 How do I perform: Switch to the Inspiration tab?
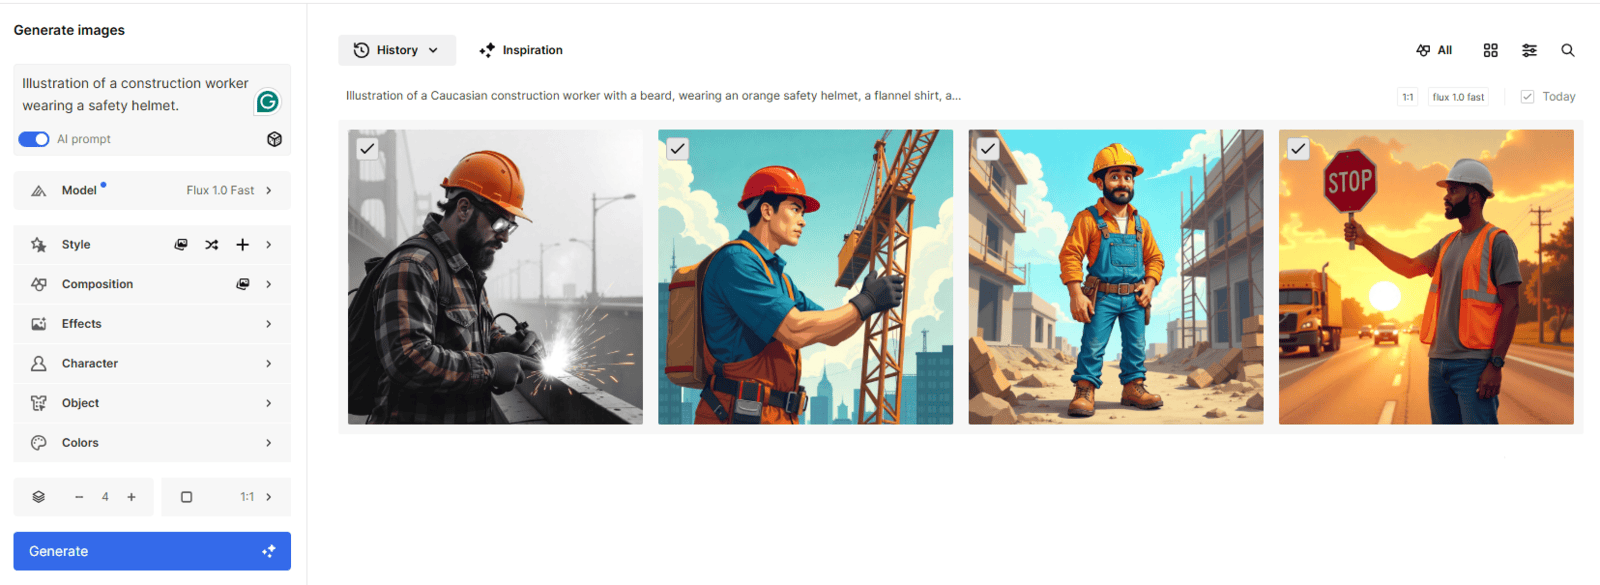[x=521, y=50]
